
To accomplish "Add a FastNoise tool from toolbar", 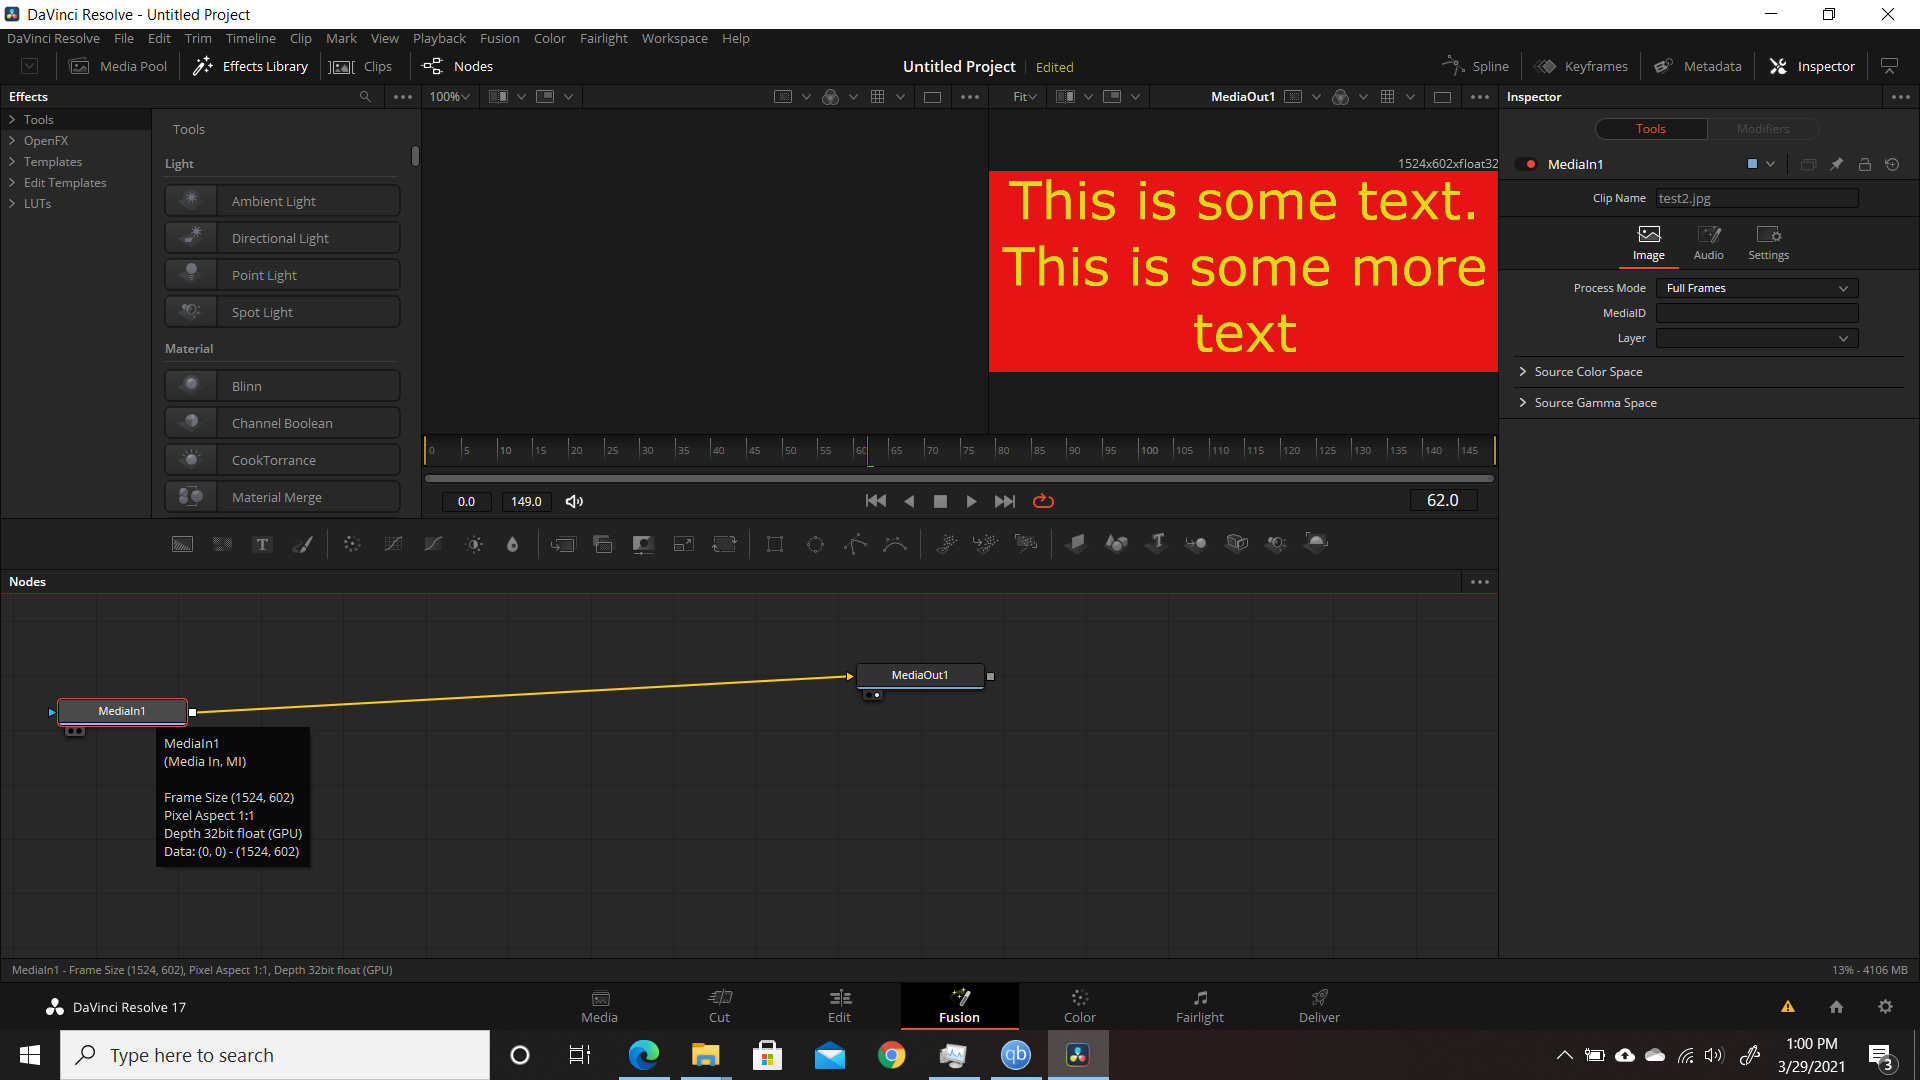I will 222,544.
